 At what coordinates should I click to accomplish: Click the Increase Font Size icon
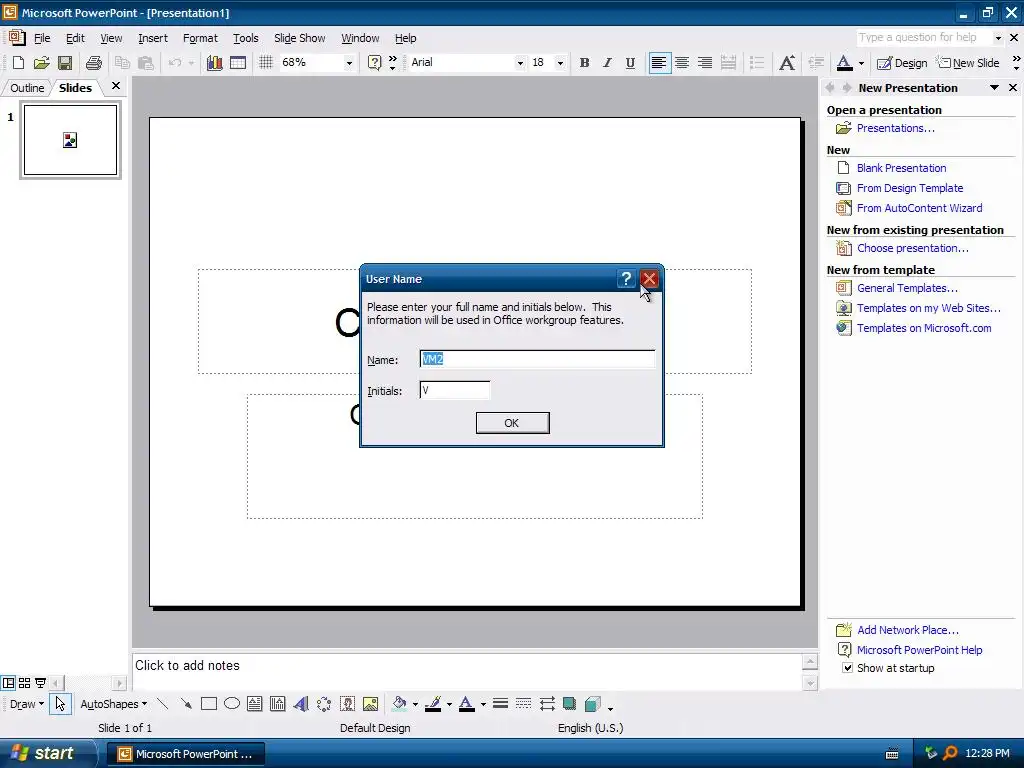click(x=787, y=63)
